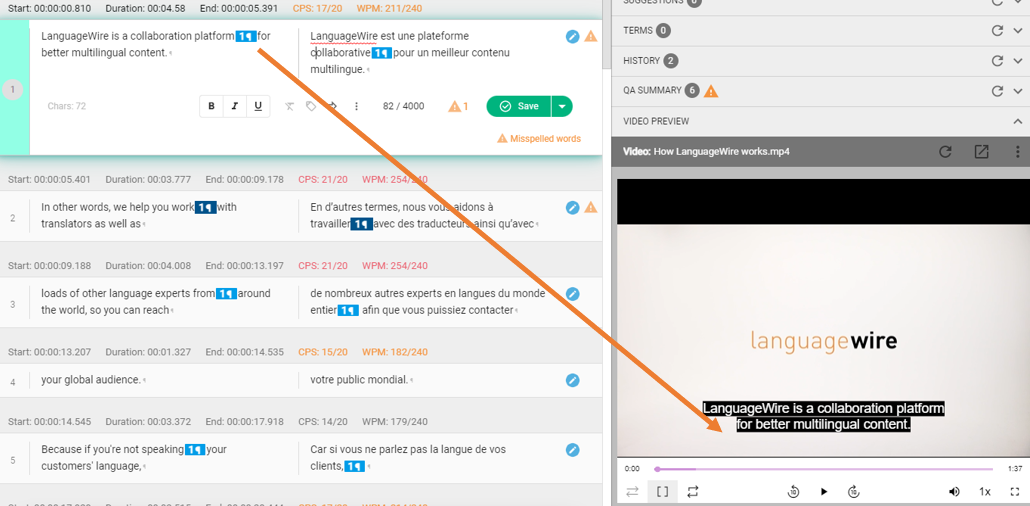Screen dimensions: 1030x506
Task: Change playback speed from 1x
Action: [x=985, y=492]
